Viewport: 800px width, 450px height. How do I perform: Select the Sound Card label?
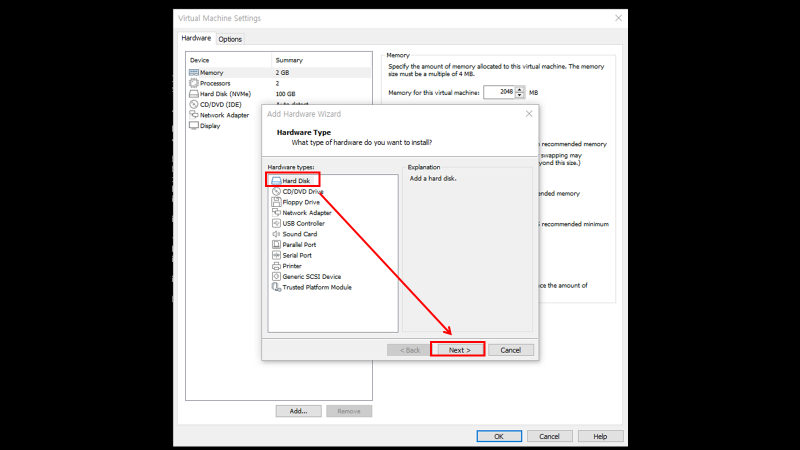coord(300,234)
